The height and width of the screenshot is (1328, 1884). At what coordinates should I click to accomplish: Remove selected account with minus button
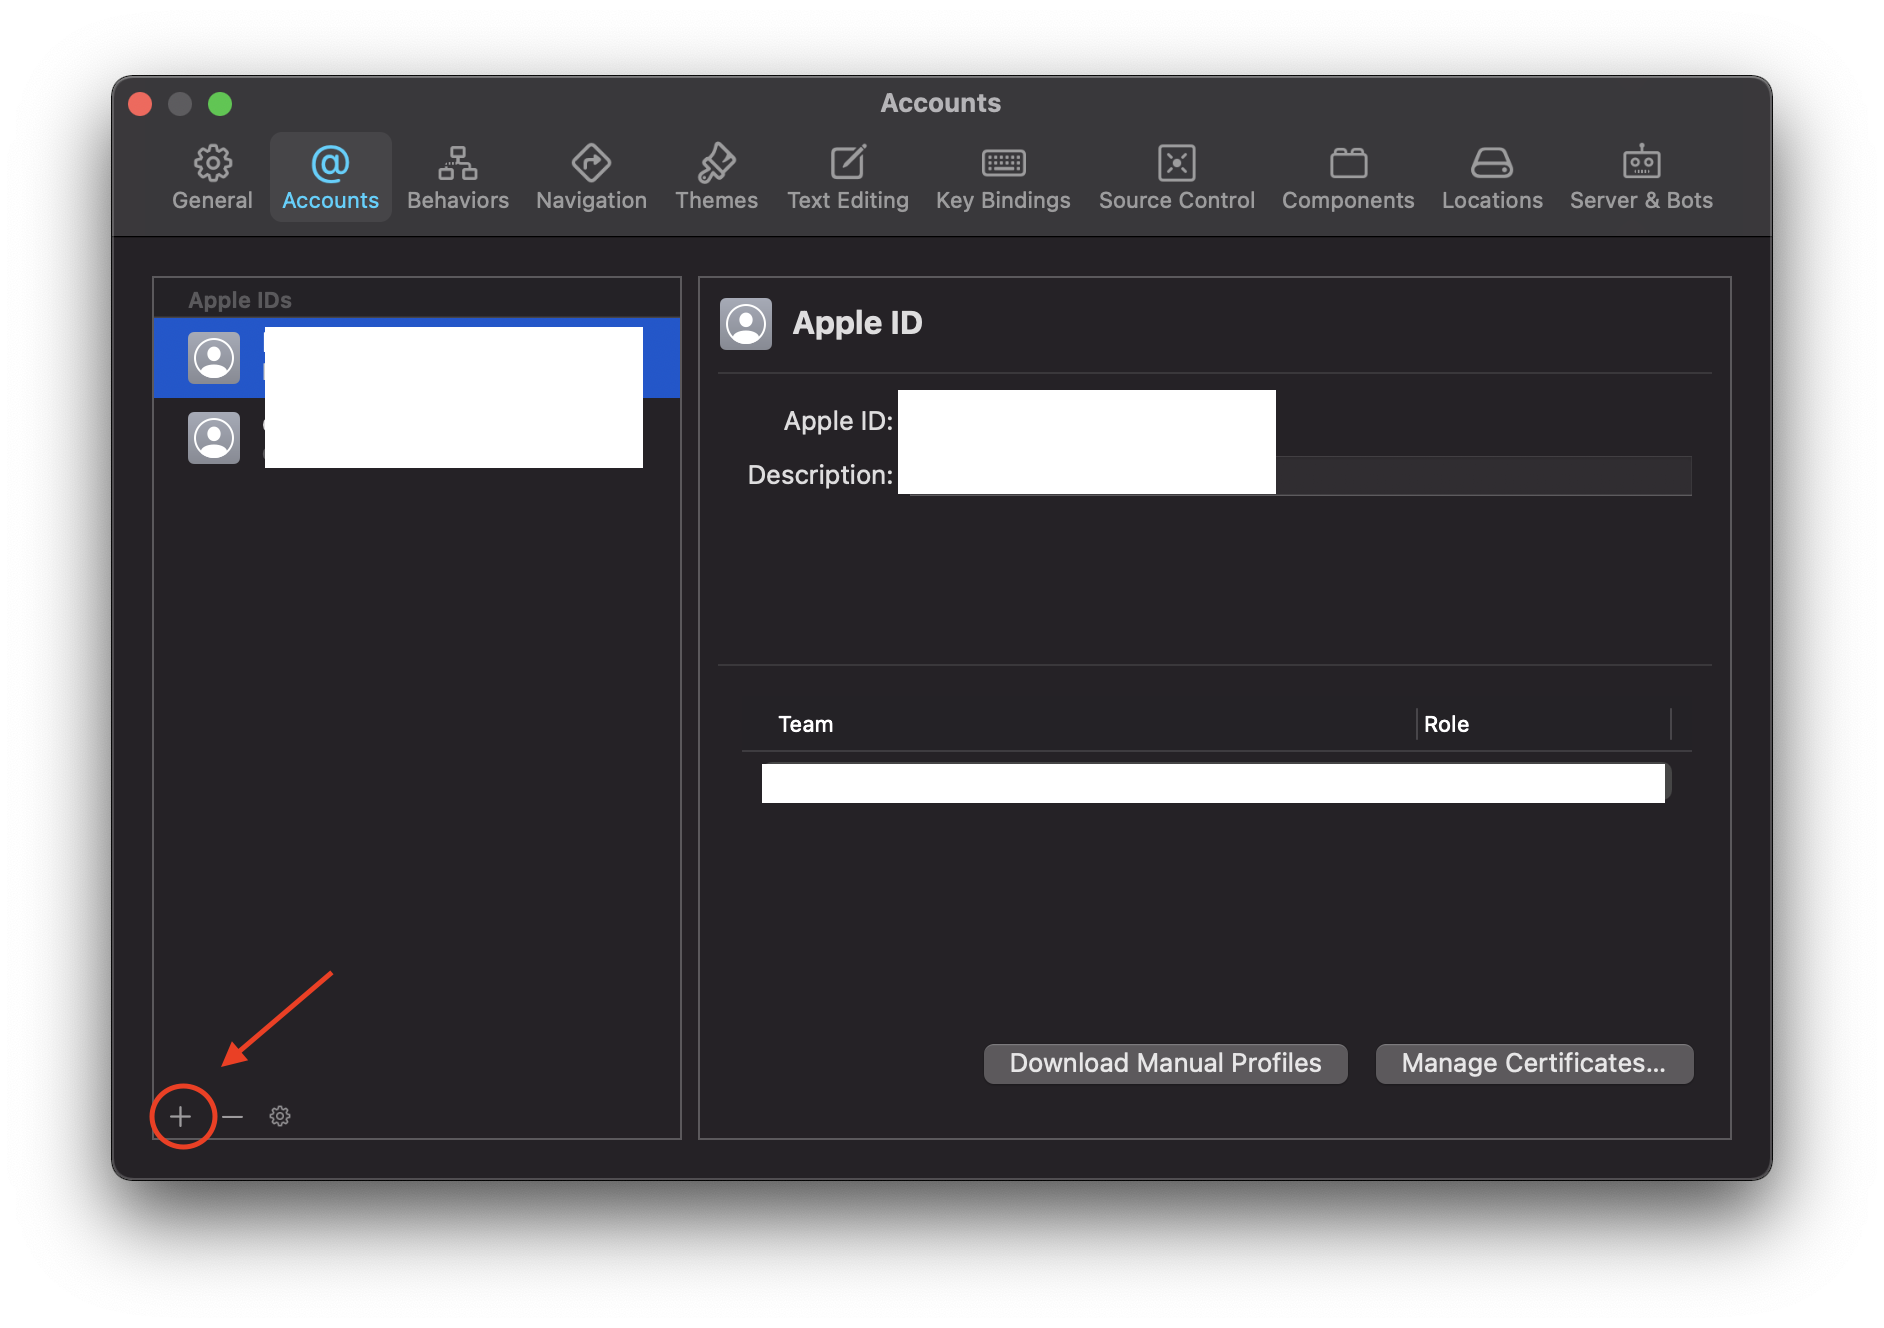click(233, 1116)
